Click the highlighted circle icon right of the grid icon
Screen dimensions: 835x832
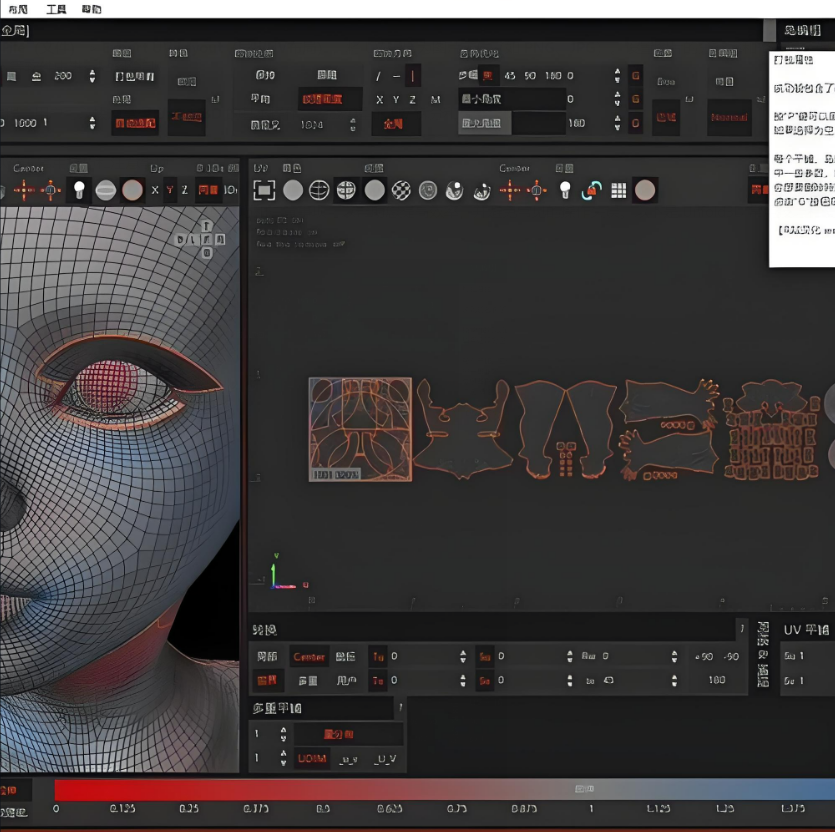point(645,190)
